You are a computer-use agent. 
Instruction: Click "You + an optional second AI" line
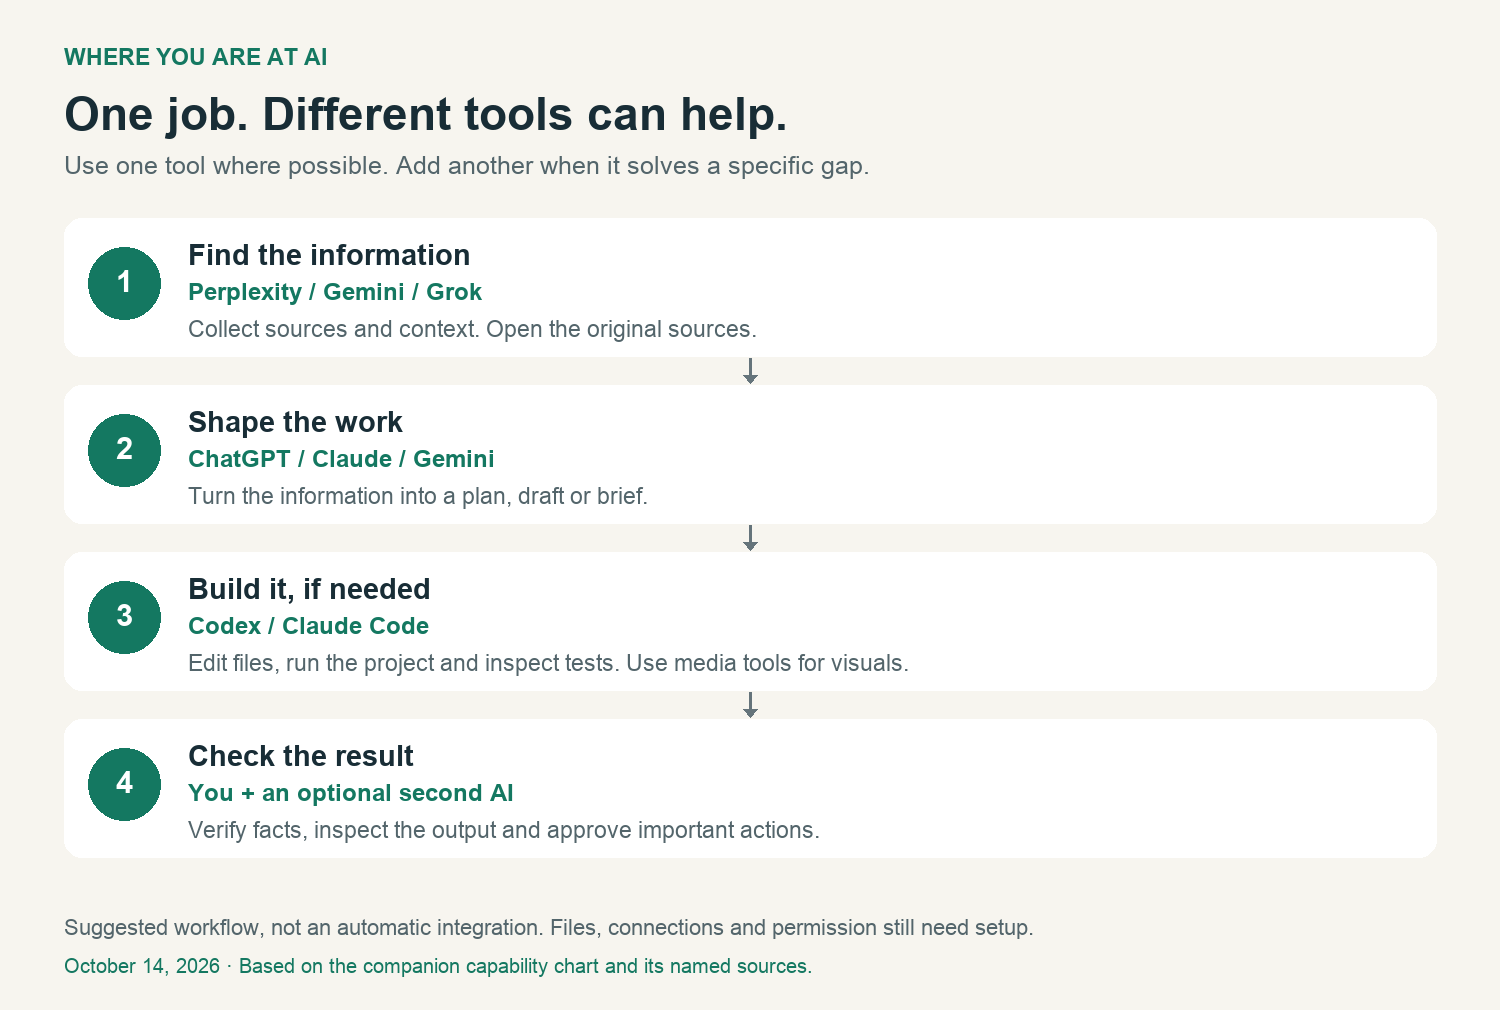[x=351, y=793]
